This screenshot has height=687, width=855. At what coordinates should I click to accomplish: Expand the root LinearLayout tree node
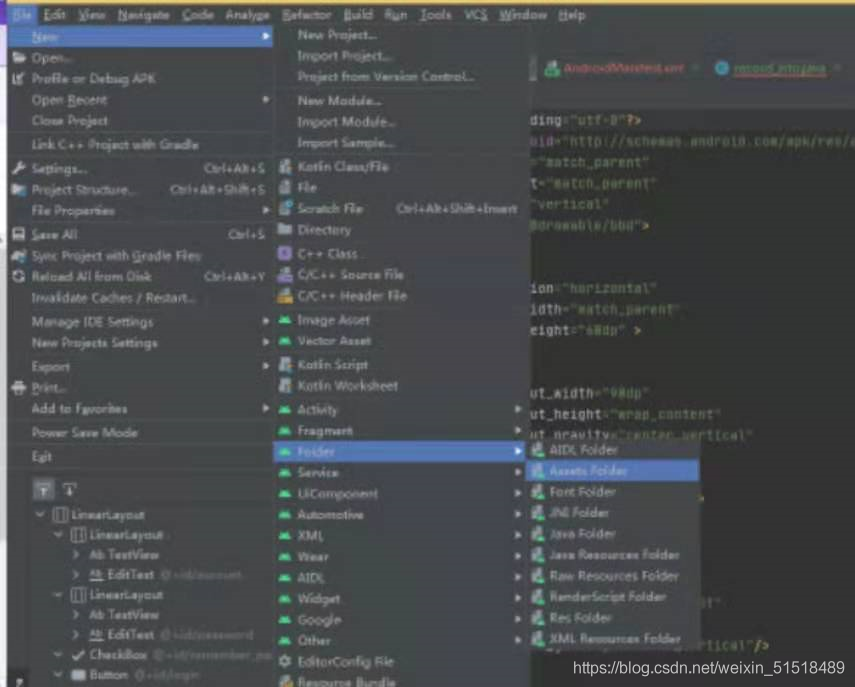pos(40,514)
